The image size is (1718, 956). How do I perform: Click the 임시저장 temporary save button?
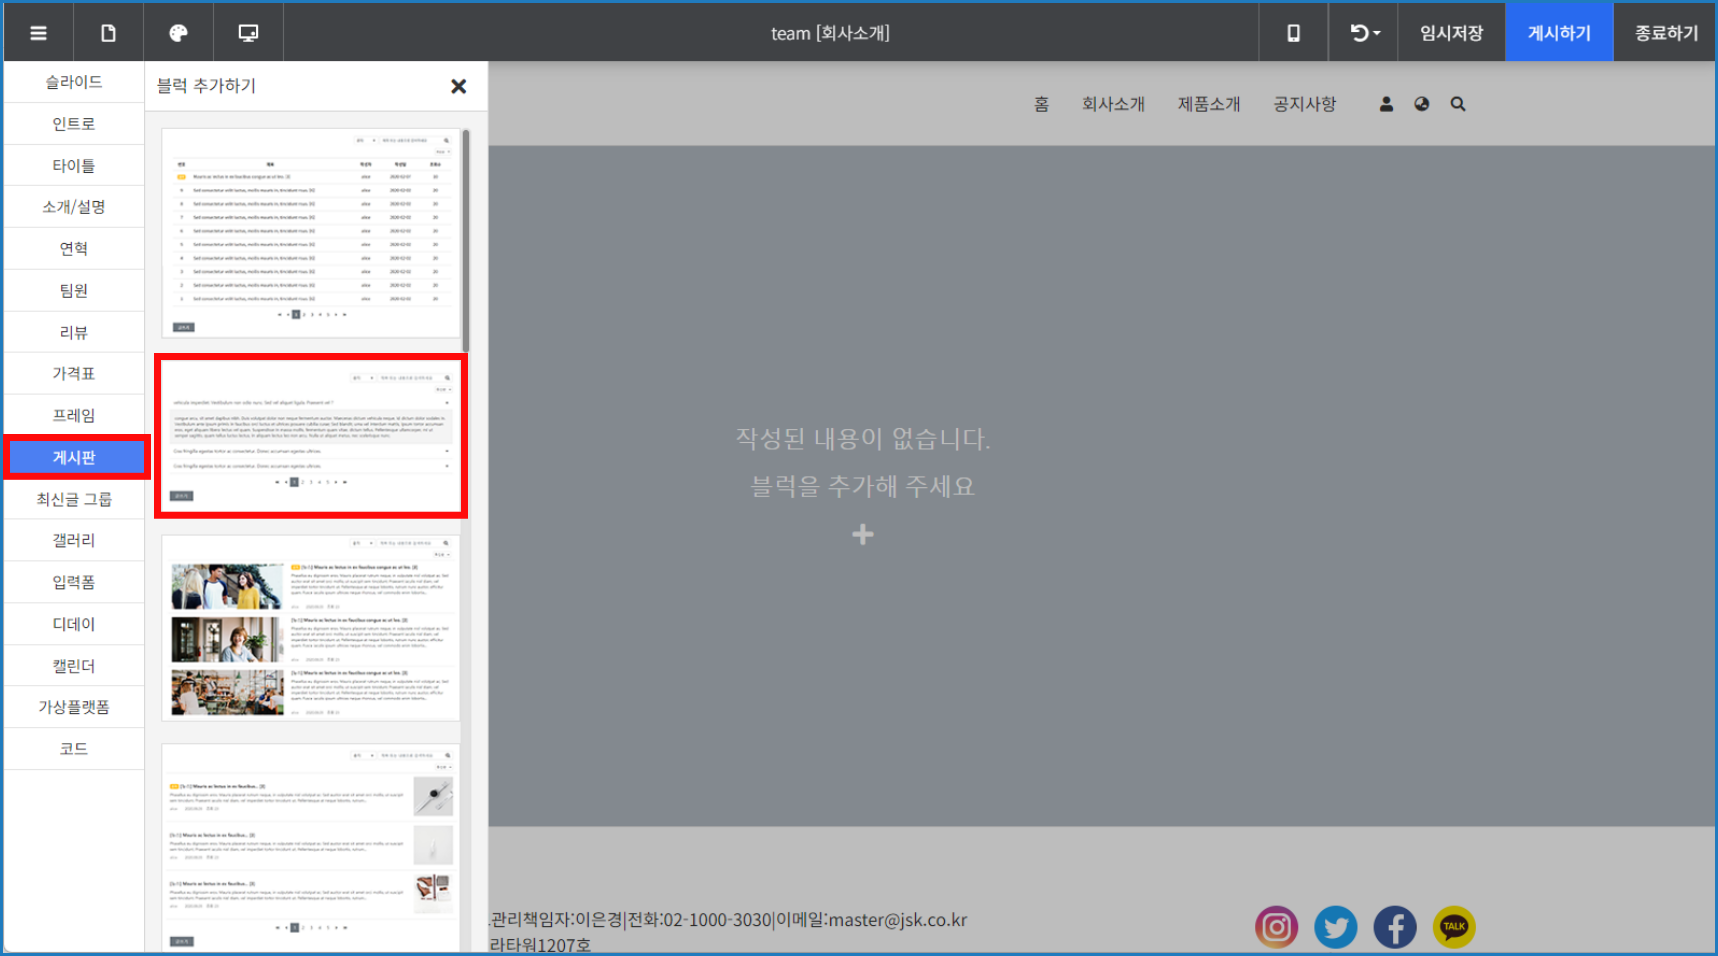point(1451,33)
